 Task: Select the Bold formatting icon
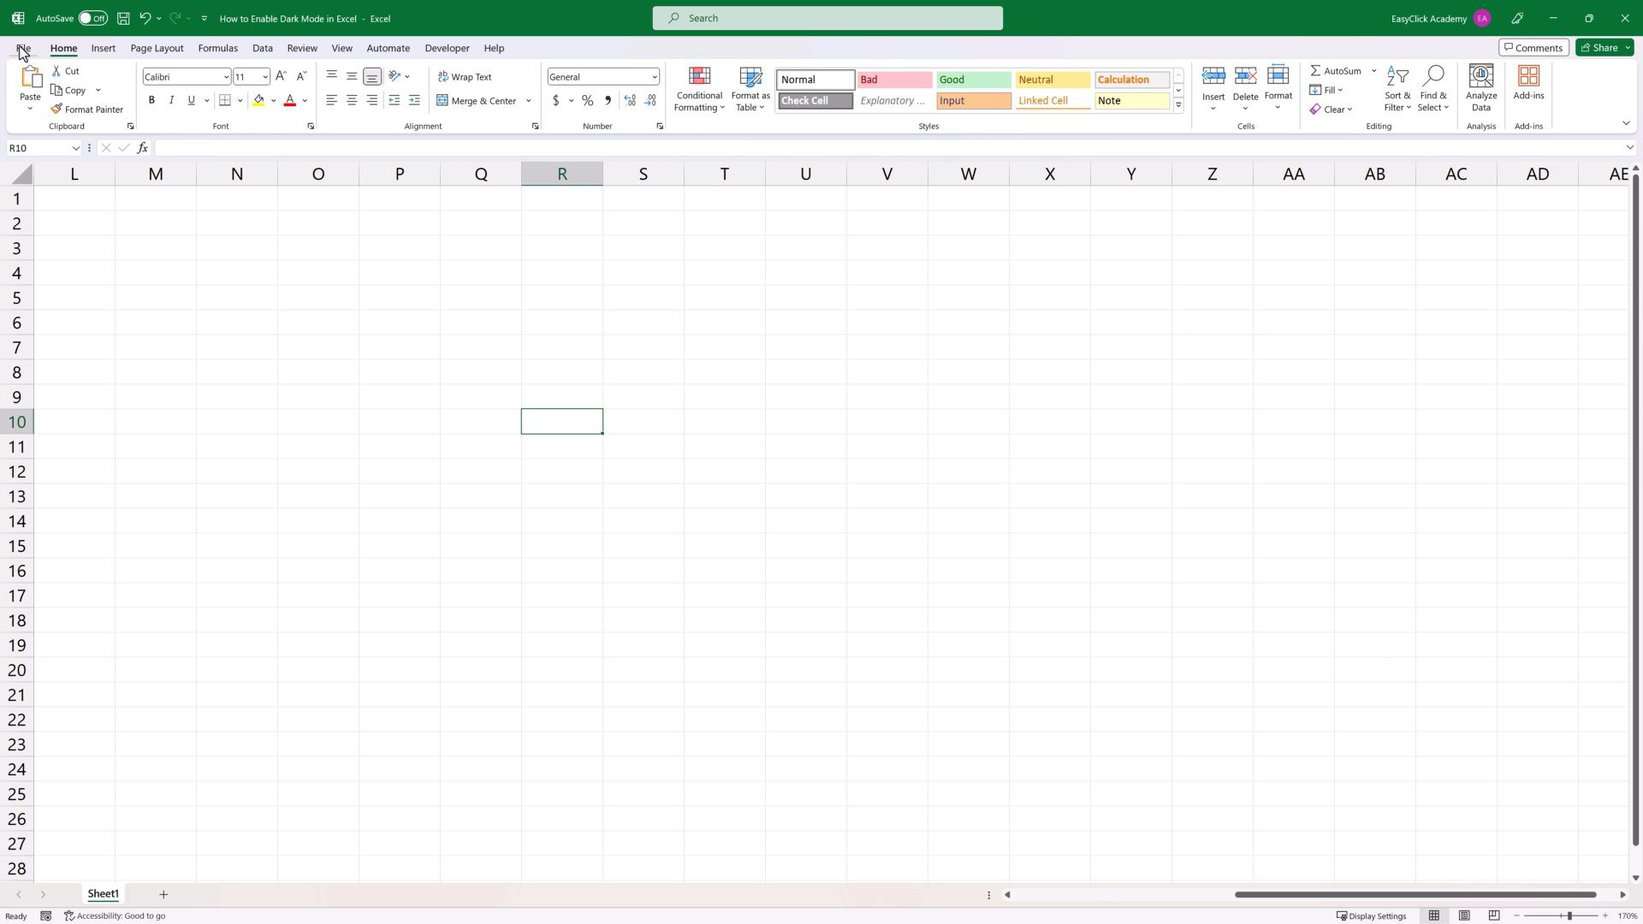click(152, 100)
